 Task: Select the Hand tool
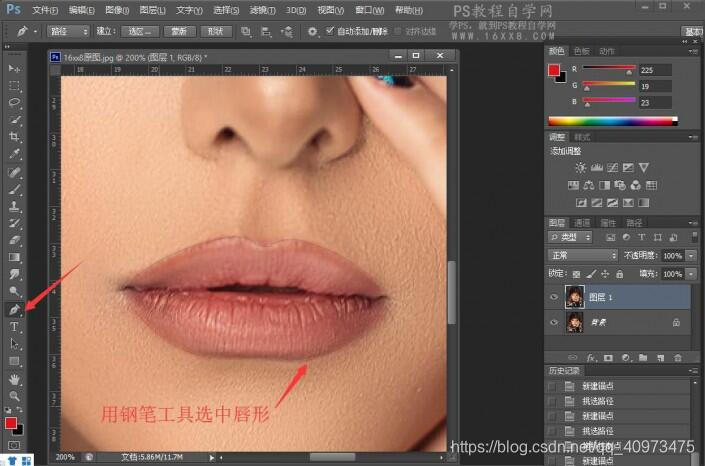14,379
